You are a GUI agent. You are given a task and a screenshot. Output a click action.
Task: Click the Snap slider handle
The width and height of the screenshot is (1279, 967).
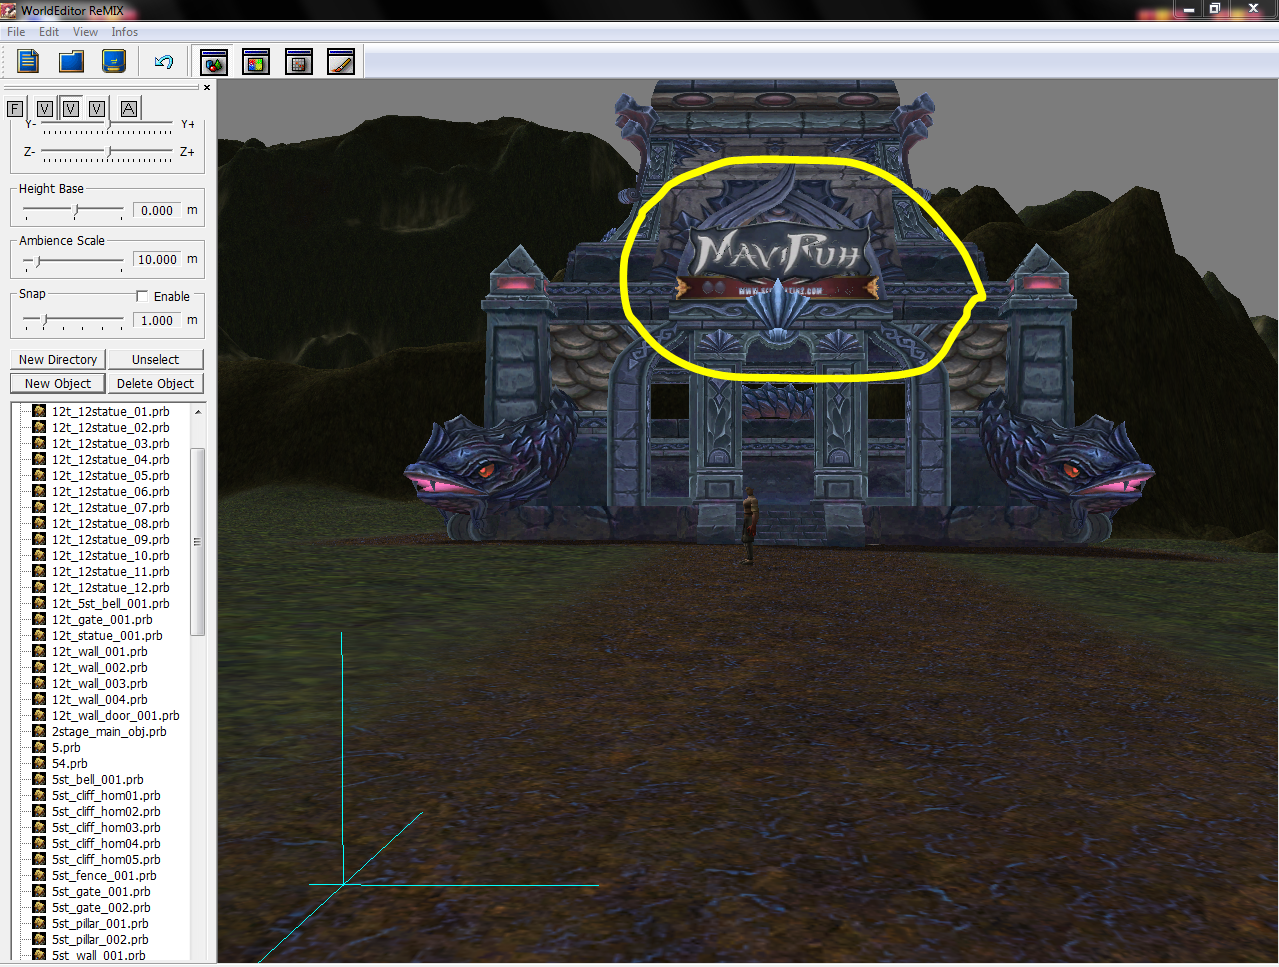tap(45, 320)
